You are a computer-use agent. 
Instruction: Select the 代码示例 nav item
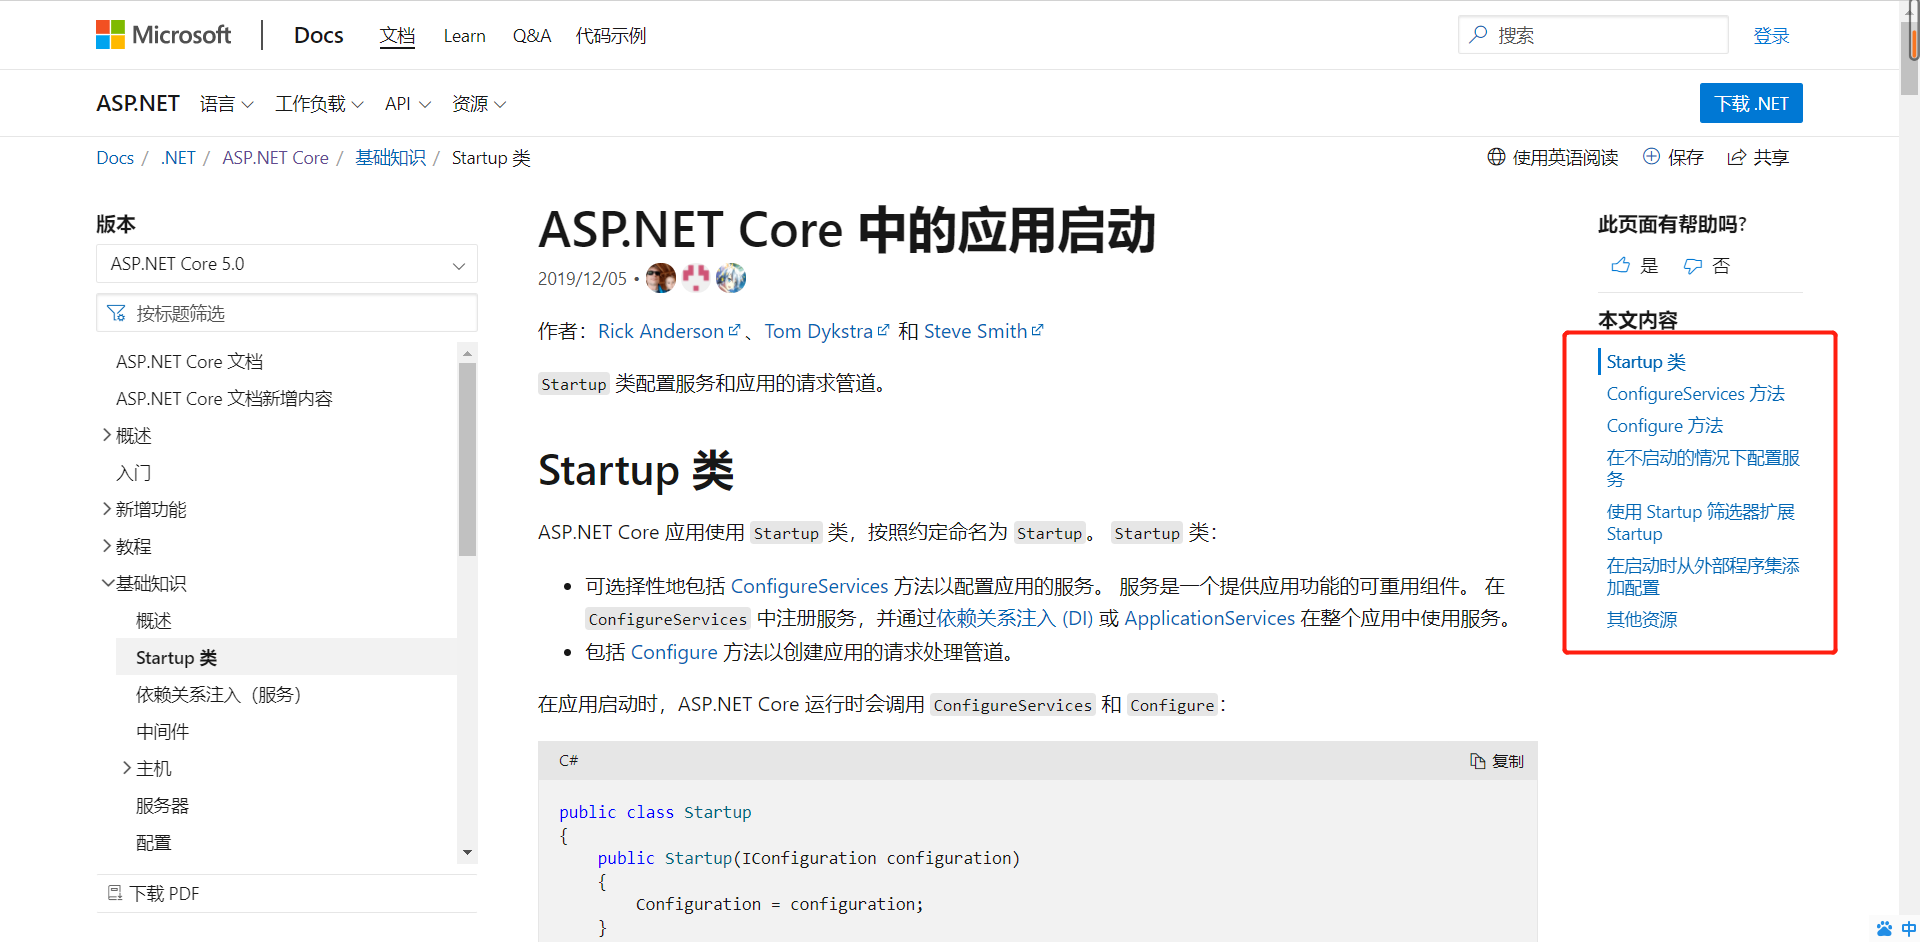pos(611,36)
